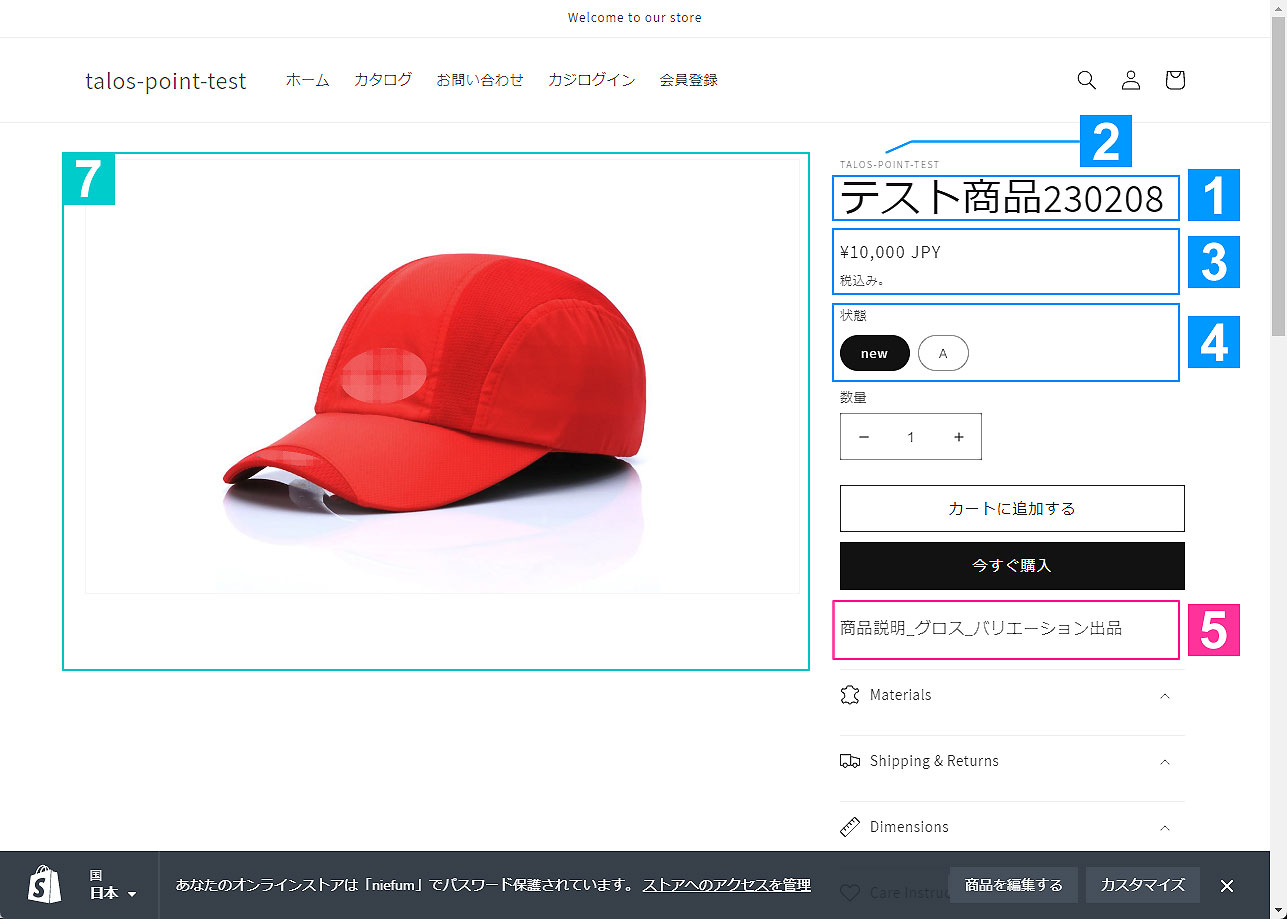Image resolution: width=1287 pixels, height=919 pixels.
Task: Click the Shopify bag logo in admin bar
Action: [44, 885]
